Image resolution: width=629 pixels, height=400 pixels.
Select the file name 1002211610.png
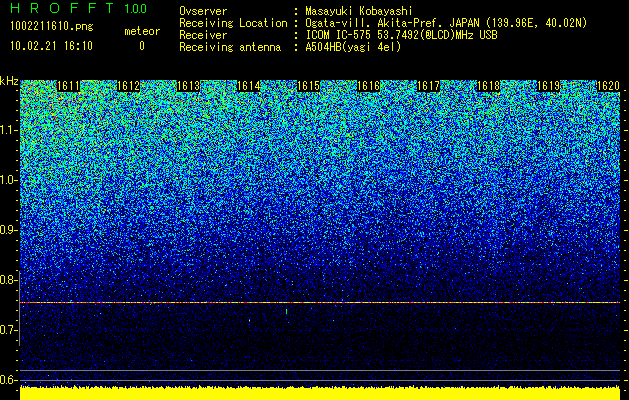pos(52,26)
